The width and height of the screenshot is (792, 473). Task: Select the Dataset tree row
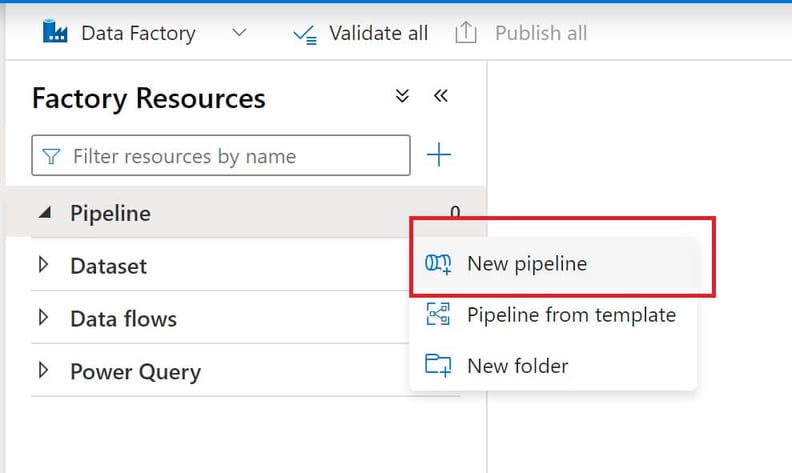pyautogui.click(x=220, y=265)
